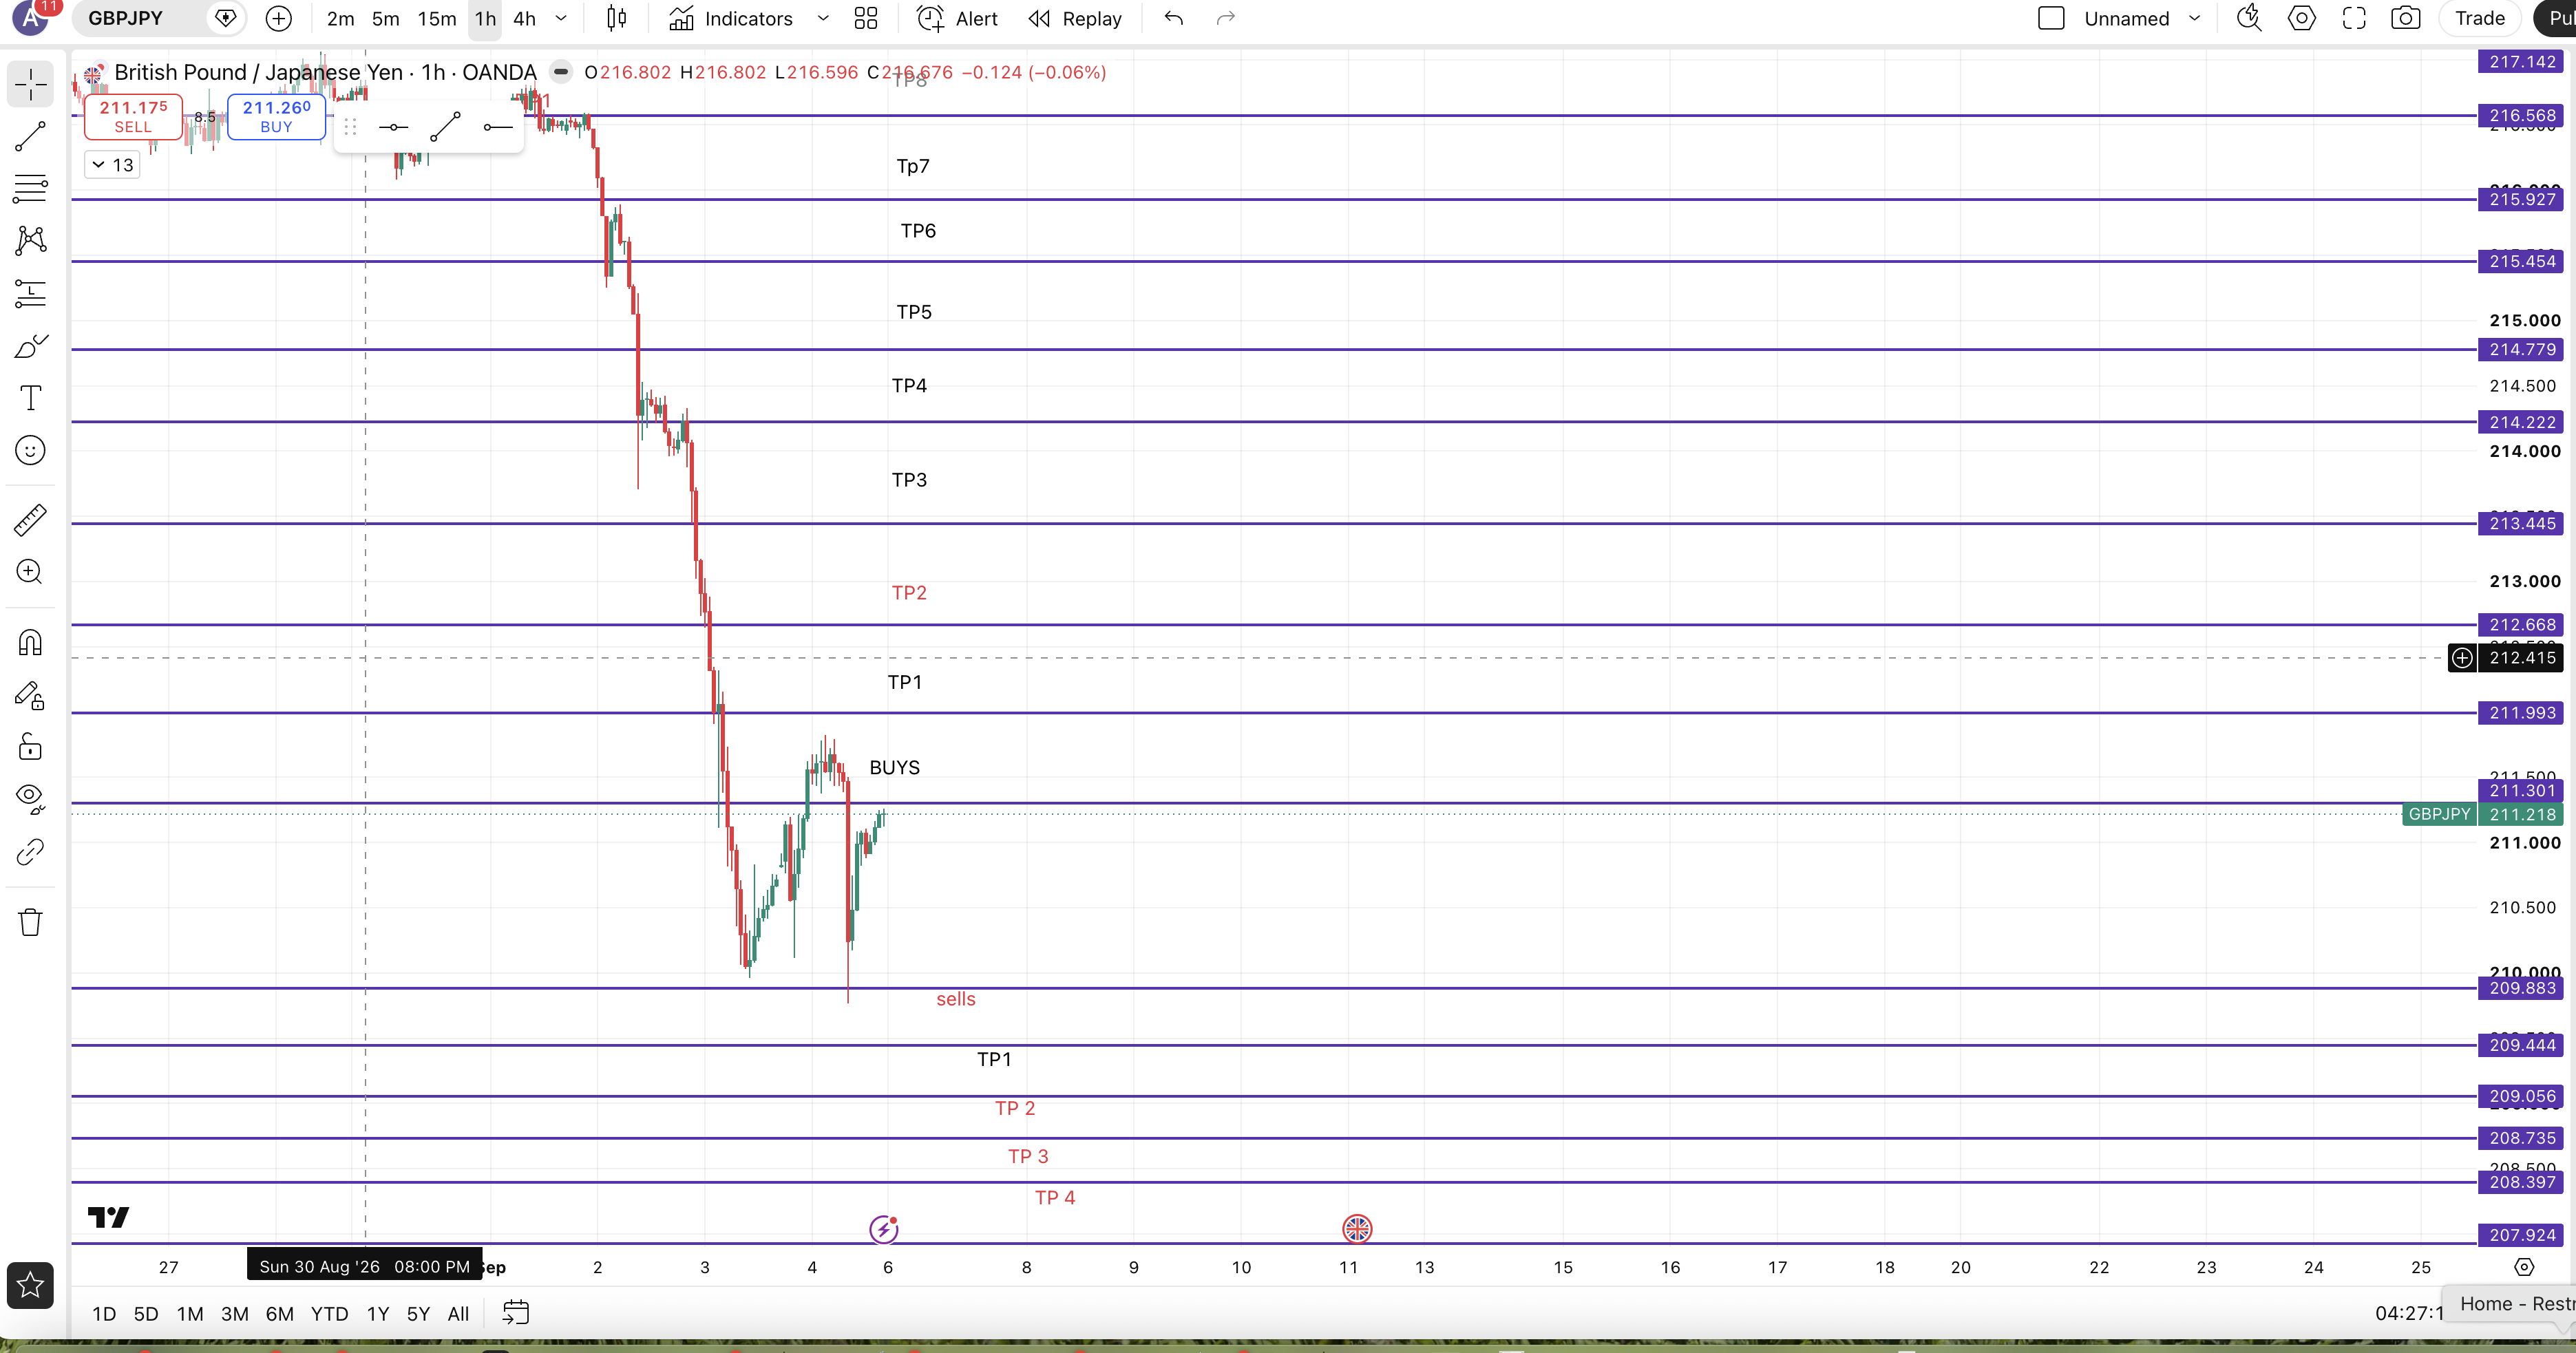Image resolution: width=2576 pixels, height=1353 pixels.
Task: Expand the 13 indicators collapse chevron
Action: click(x=112, y=165)
